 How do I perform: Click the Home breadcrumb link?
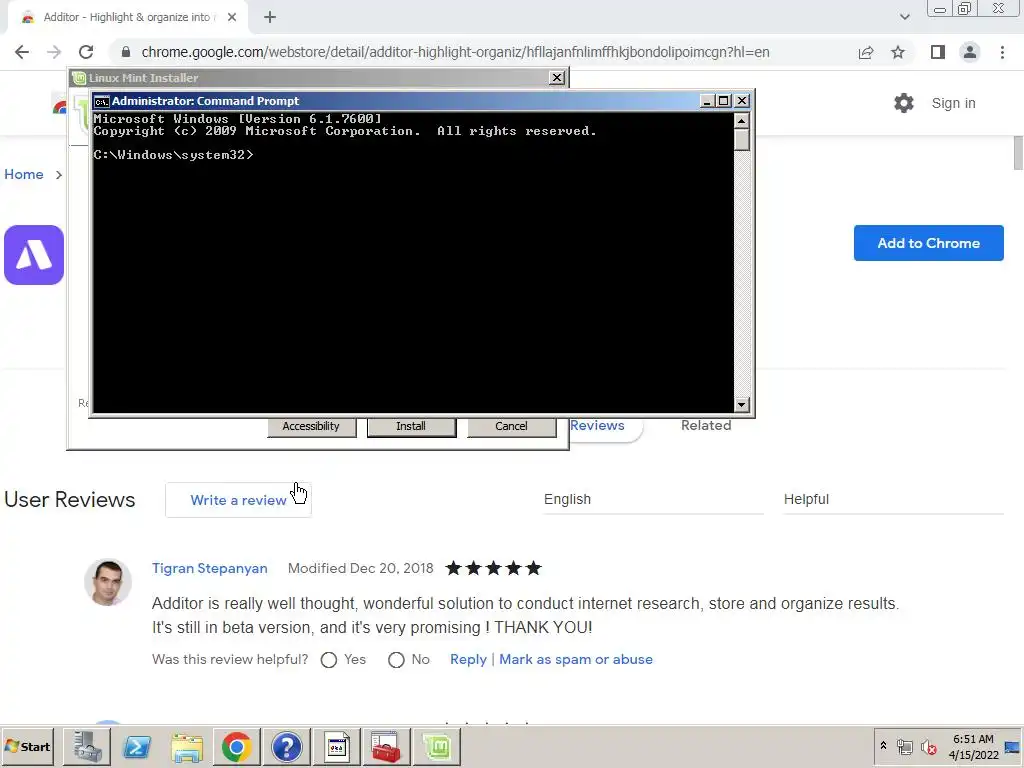(24, 174)
